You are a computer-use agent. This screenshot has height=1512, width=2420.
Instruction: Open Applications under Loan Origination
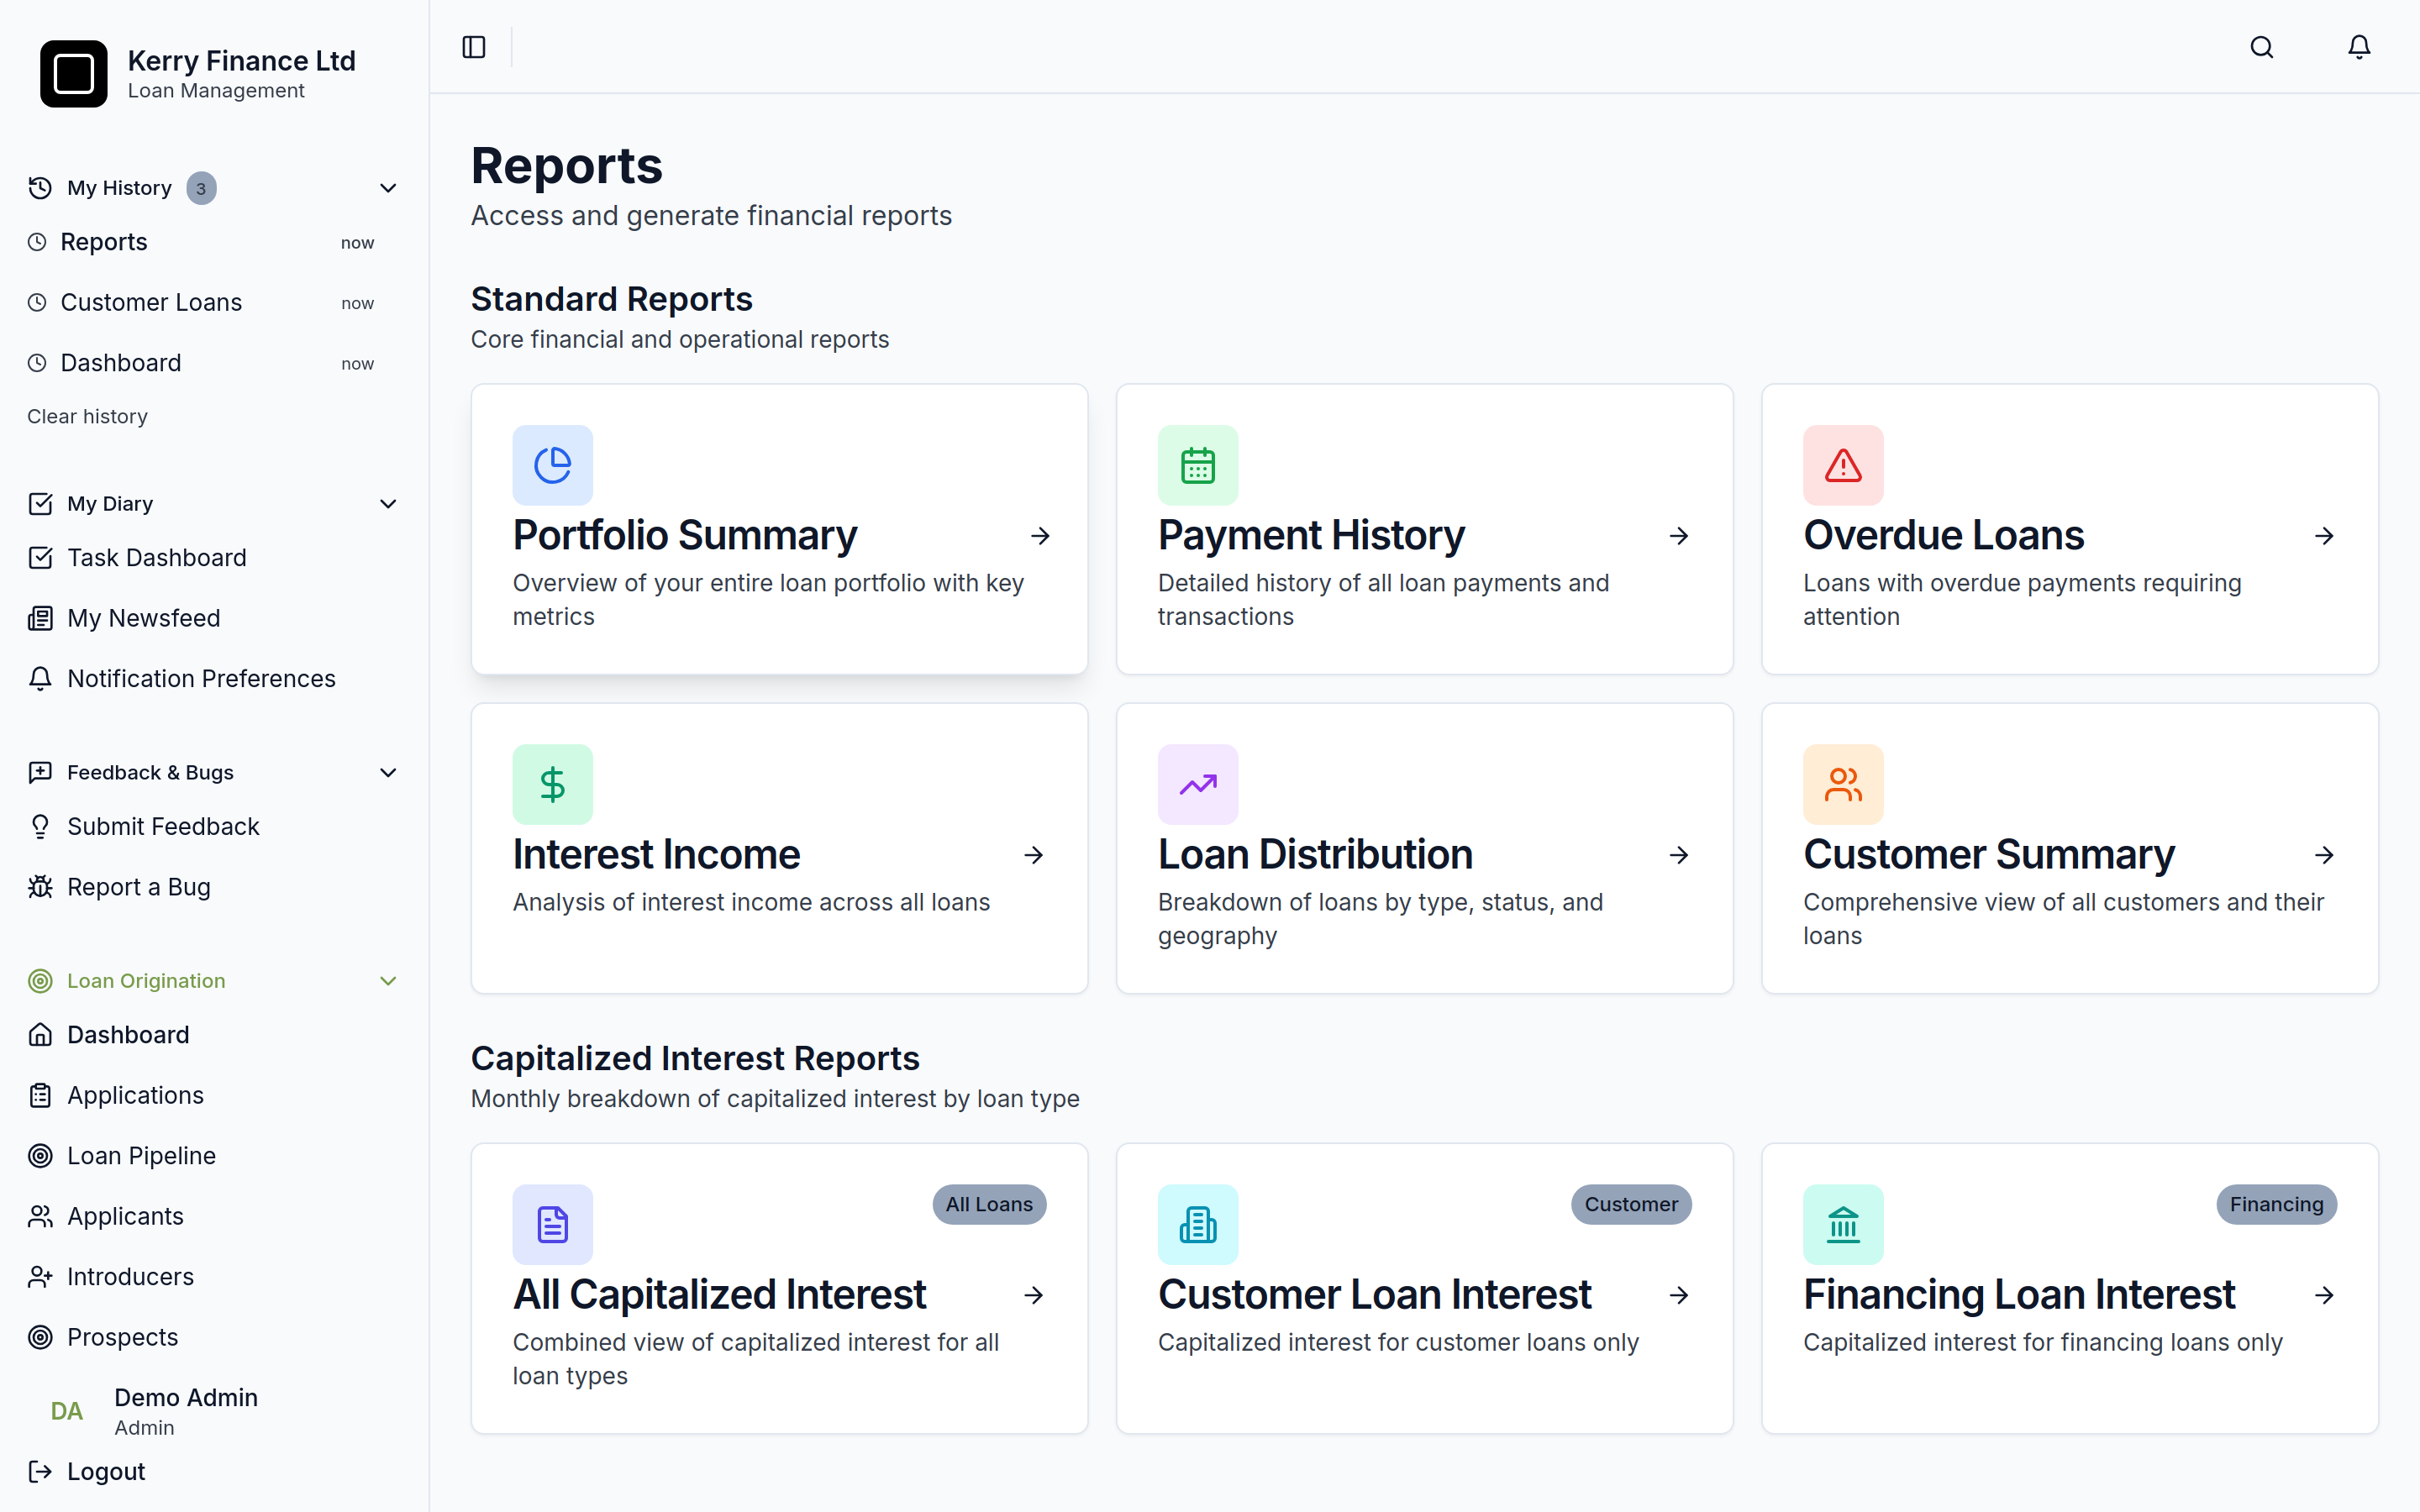click(213, 1095)
